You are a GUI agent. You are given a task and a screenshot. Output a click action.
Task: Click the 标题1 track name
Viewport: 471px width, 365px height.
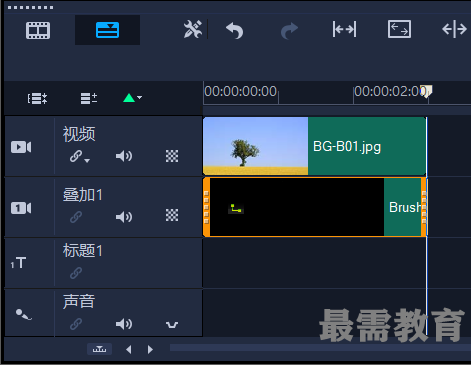(83, 250)
